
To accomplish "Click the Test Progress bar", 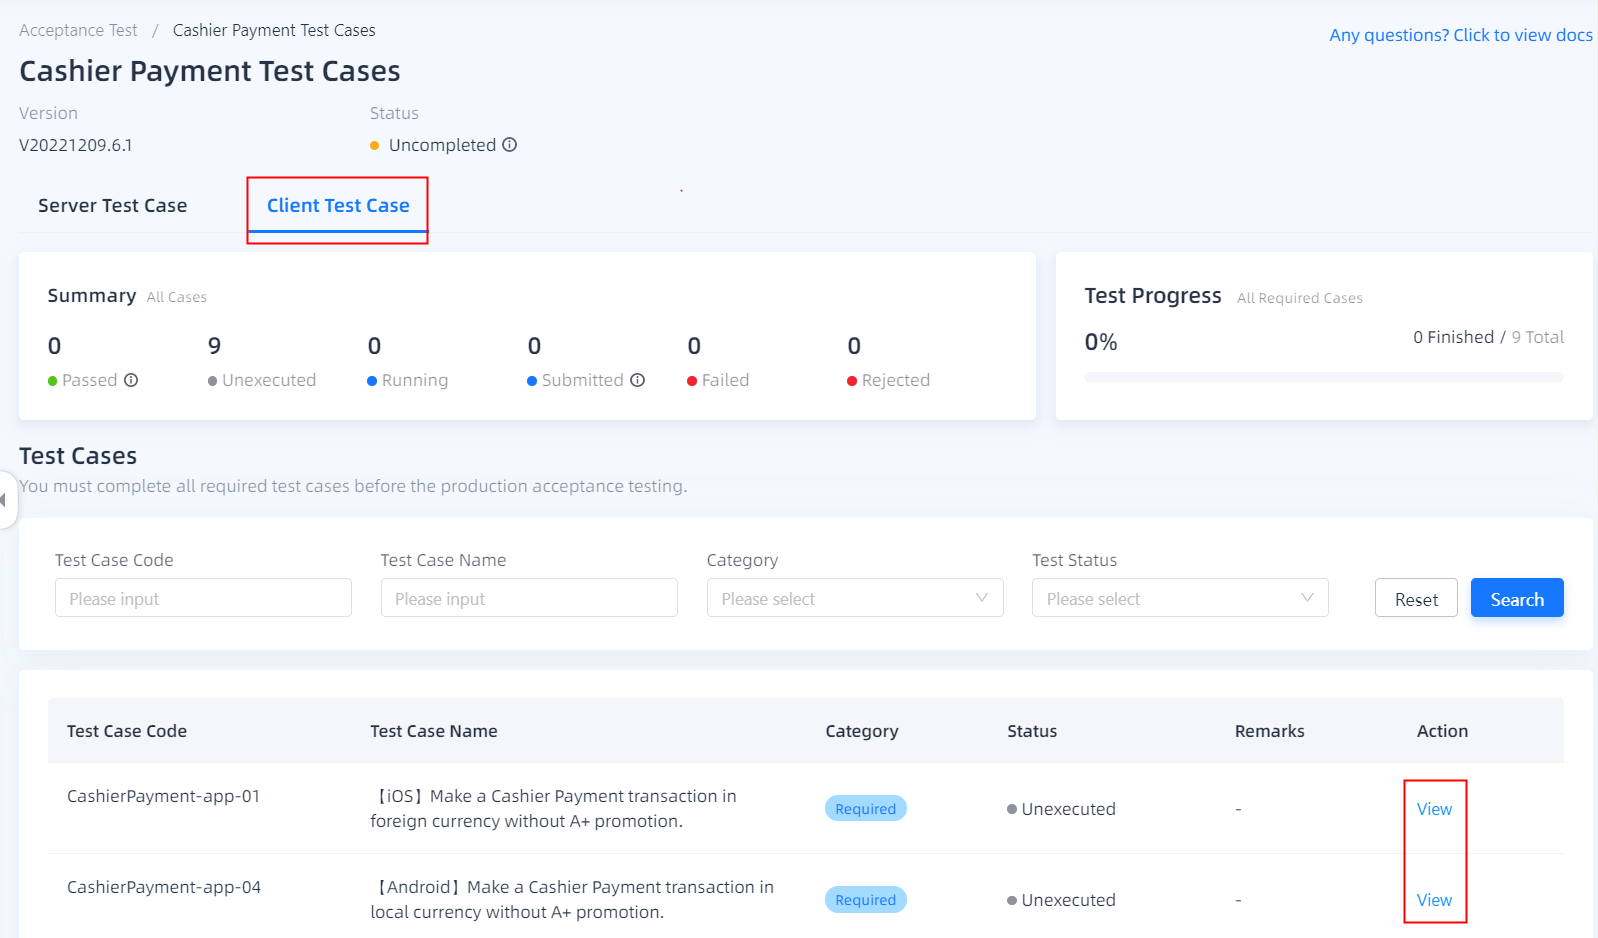I will point(1323,377).
